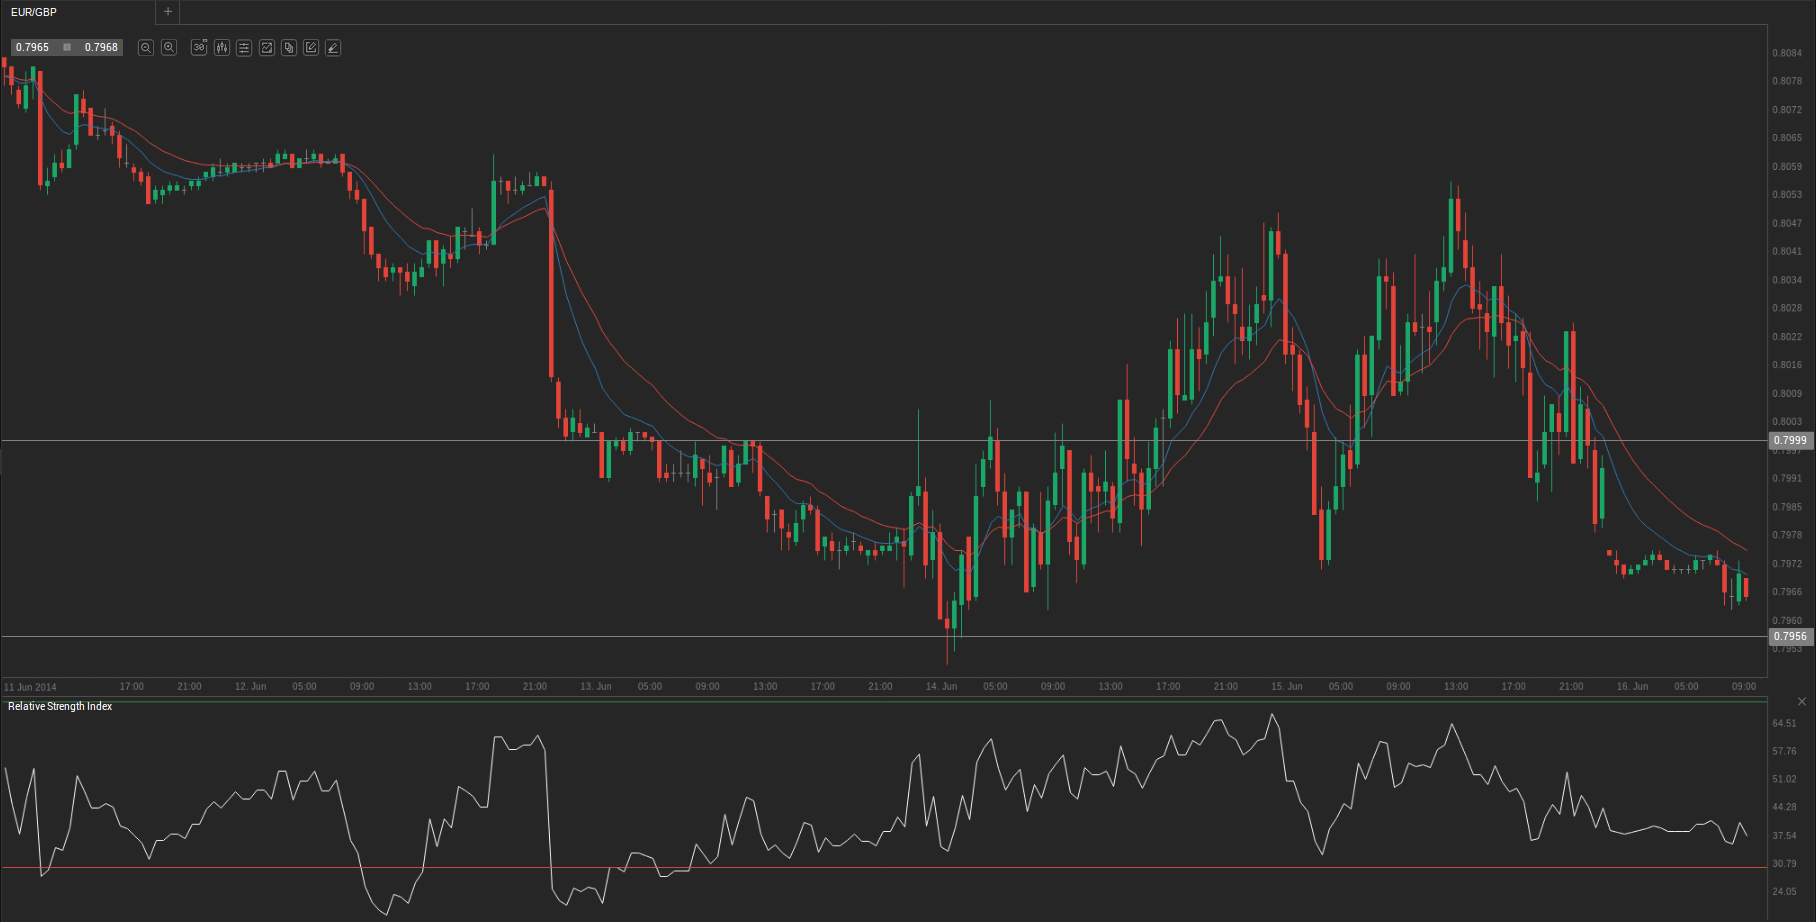The width and height of the screenshot is (1816, 922).
Task: Zoom in the chart with magnifier plus
Action: (169, 48)
